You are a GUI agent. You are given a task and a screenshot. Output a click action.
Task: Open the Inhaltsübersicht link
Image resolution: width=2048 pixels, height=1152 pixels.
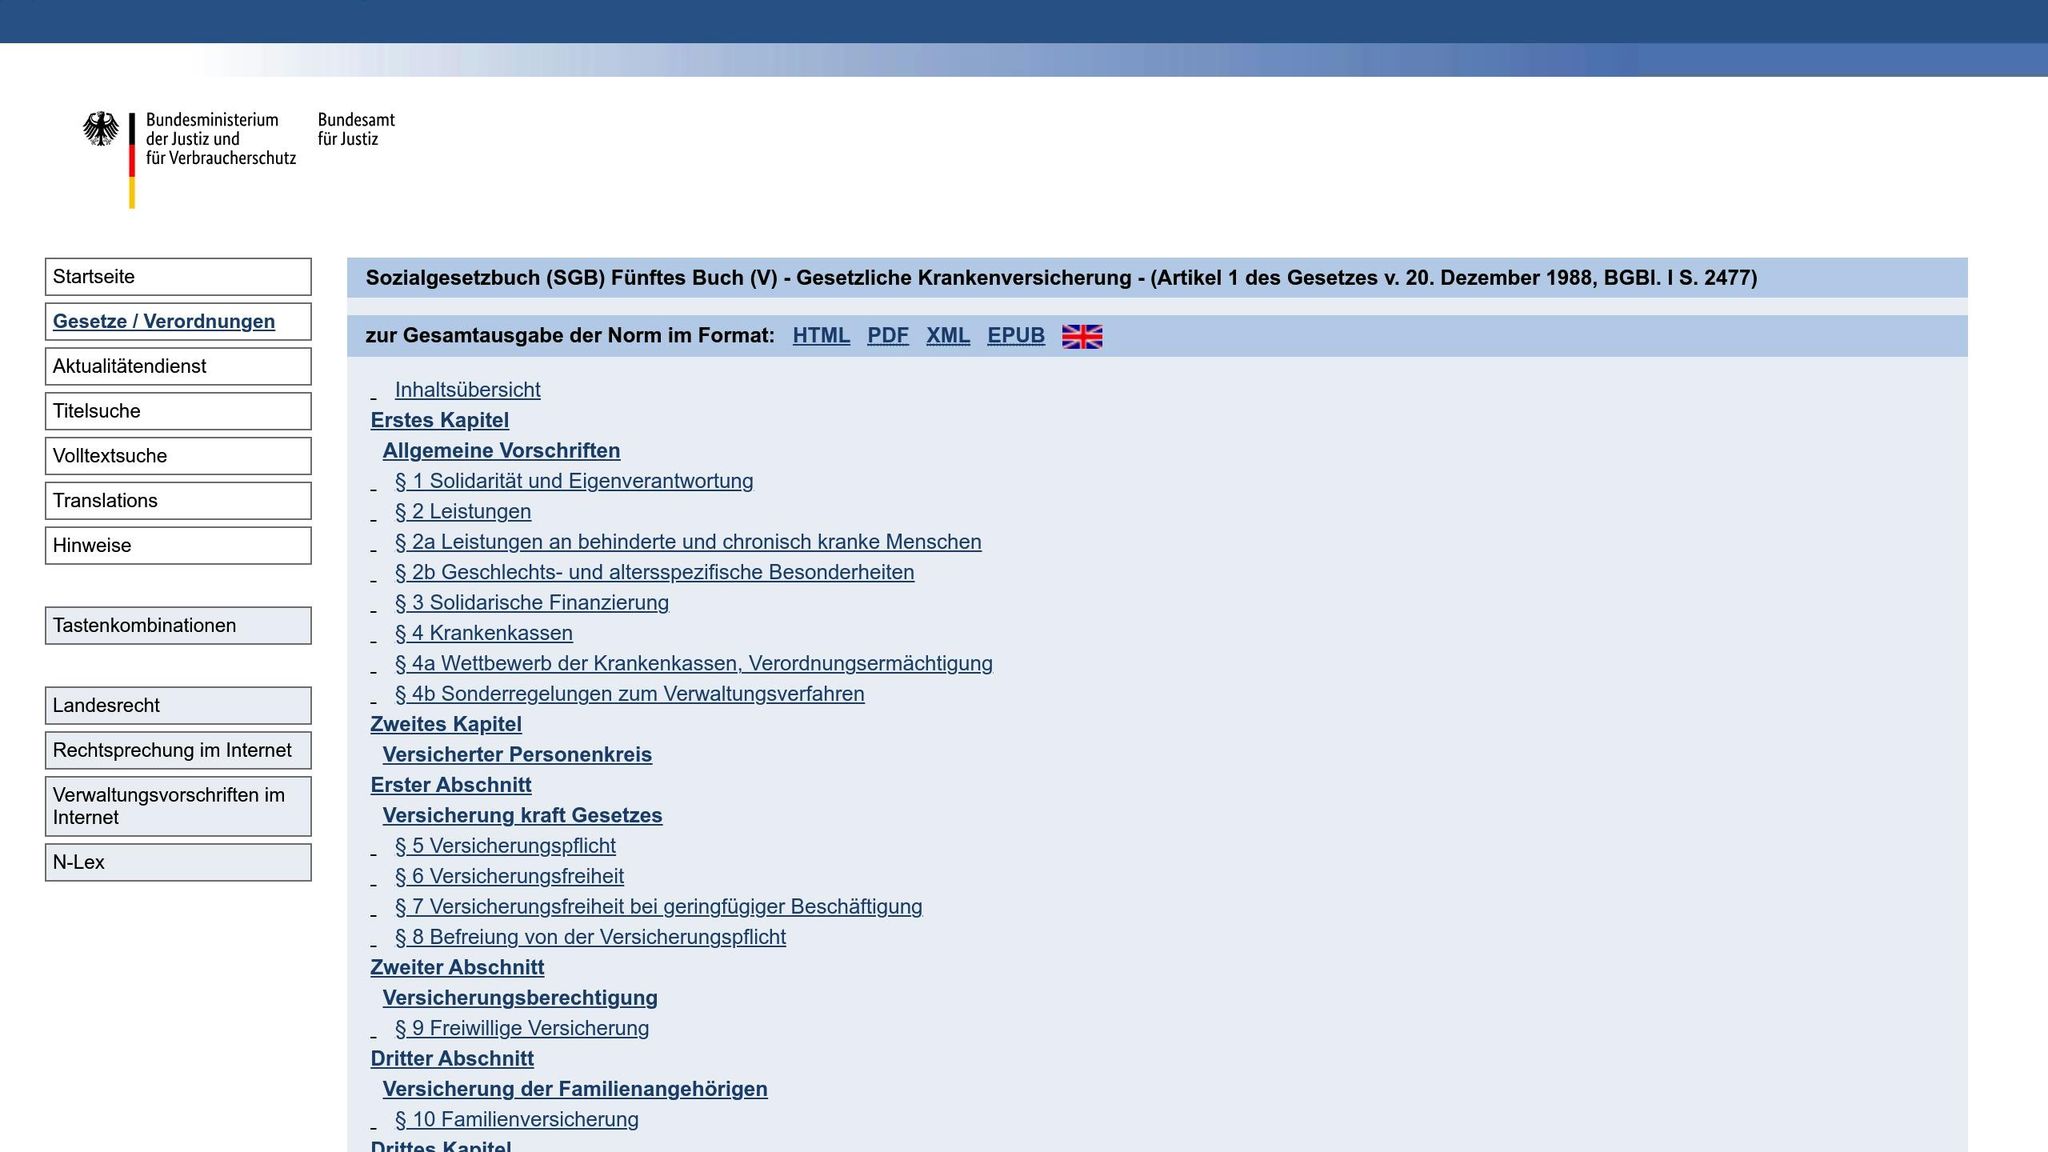tap(467, 390)
